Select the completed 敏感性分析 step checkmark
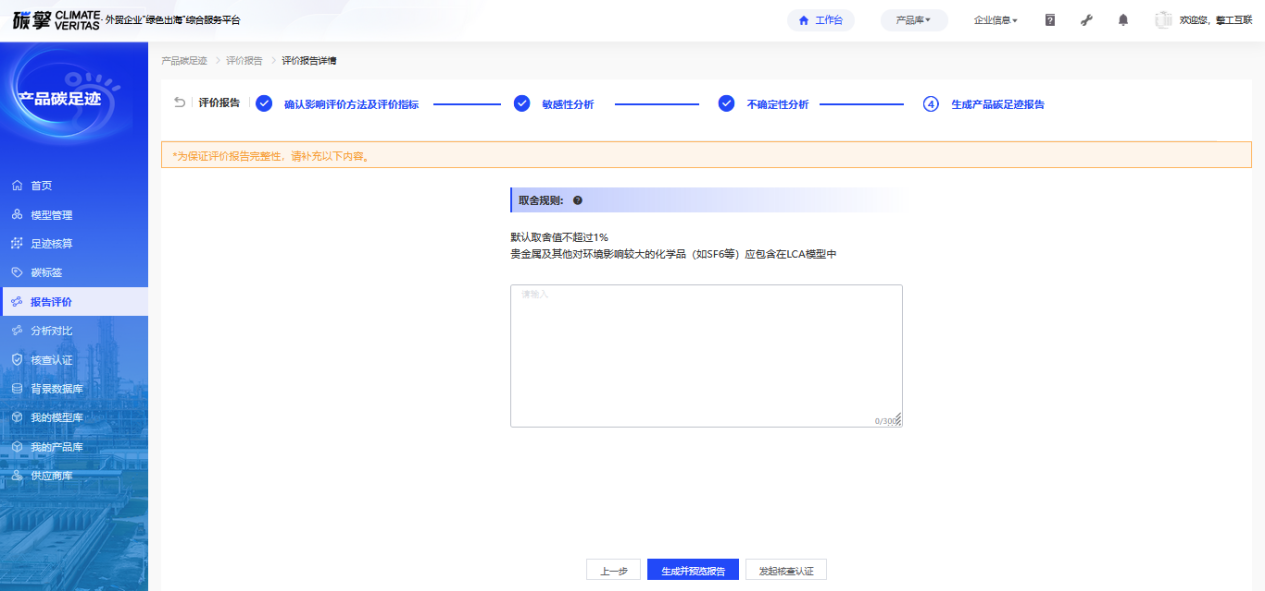This screenshot has height=591, width=1265. coord(522,104)
